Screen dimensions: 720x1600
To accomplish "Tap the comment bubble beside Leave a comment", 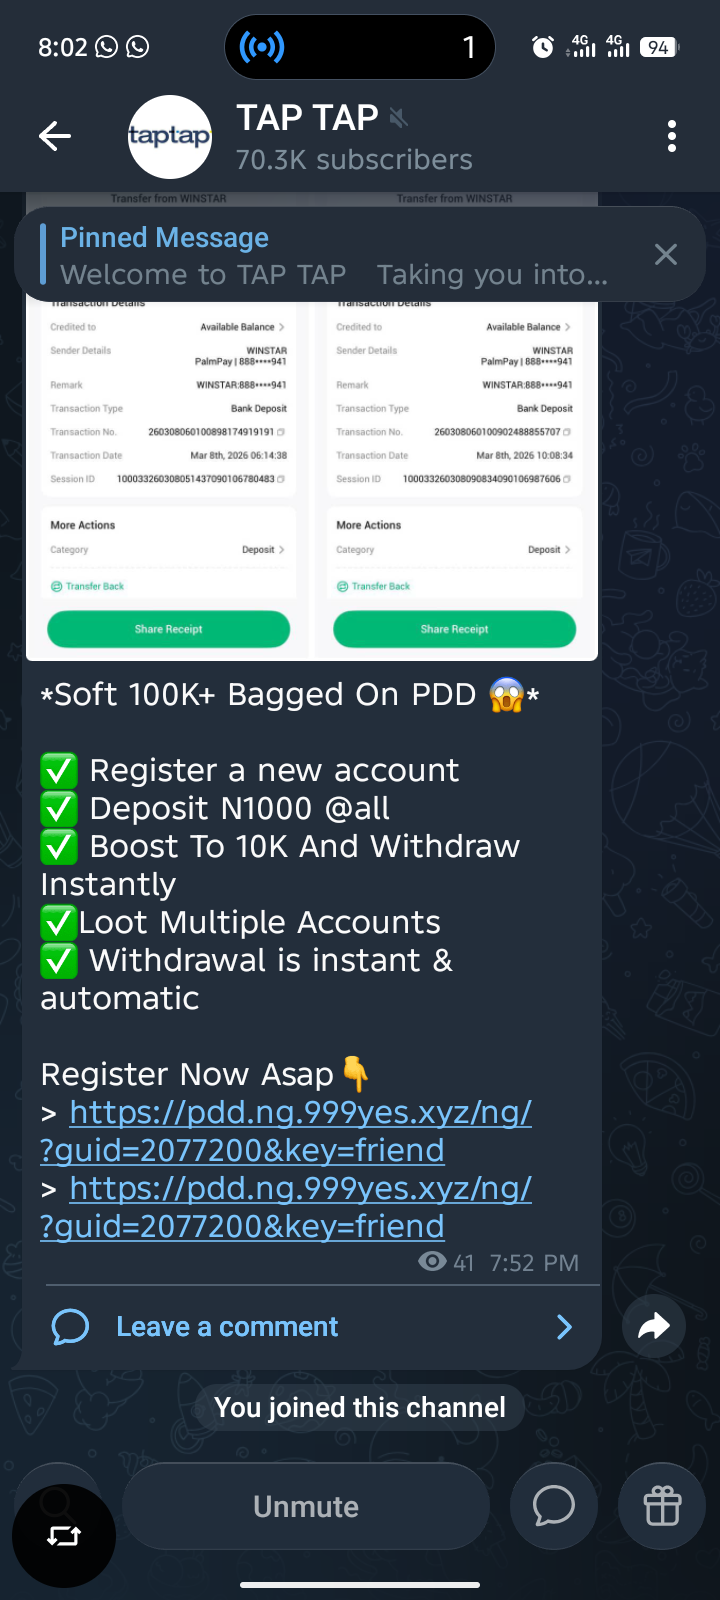I will [70, 1327].
